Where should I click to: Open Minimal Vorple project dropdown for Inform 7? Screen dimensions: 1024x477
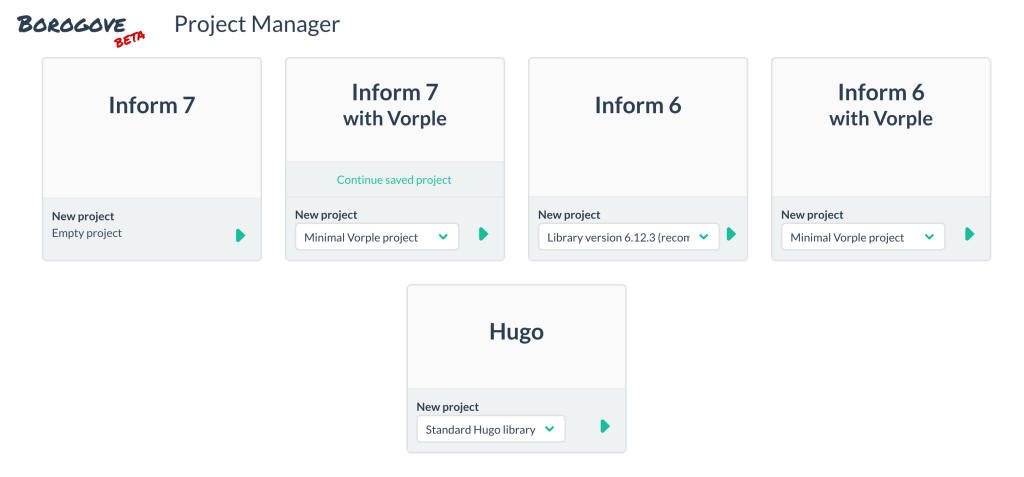click(x=377, y=237)
